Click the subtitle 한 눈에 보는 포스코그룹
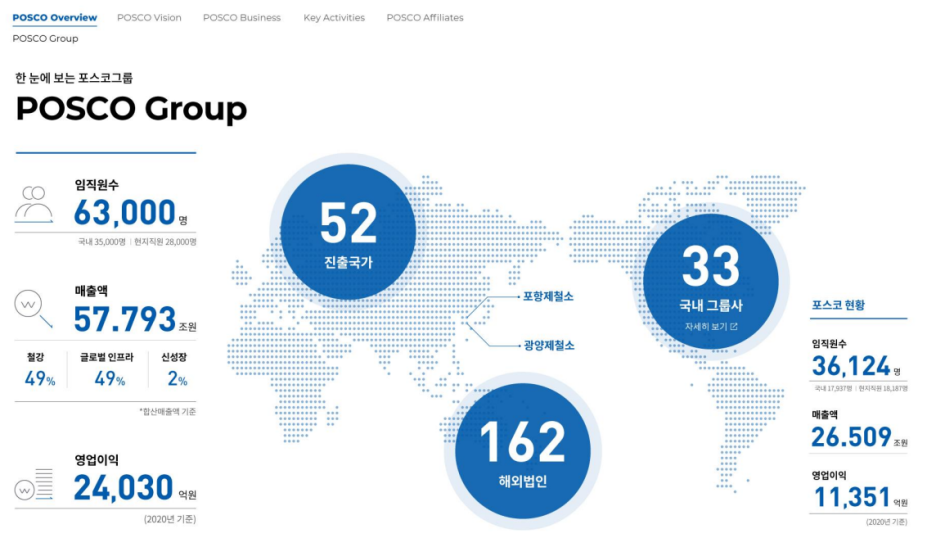This screenshot has width=936, height=547. point(74,78)
